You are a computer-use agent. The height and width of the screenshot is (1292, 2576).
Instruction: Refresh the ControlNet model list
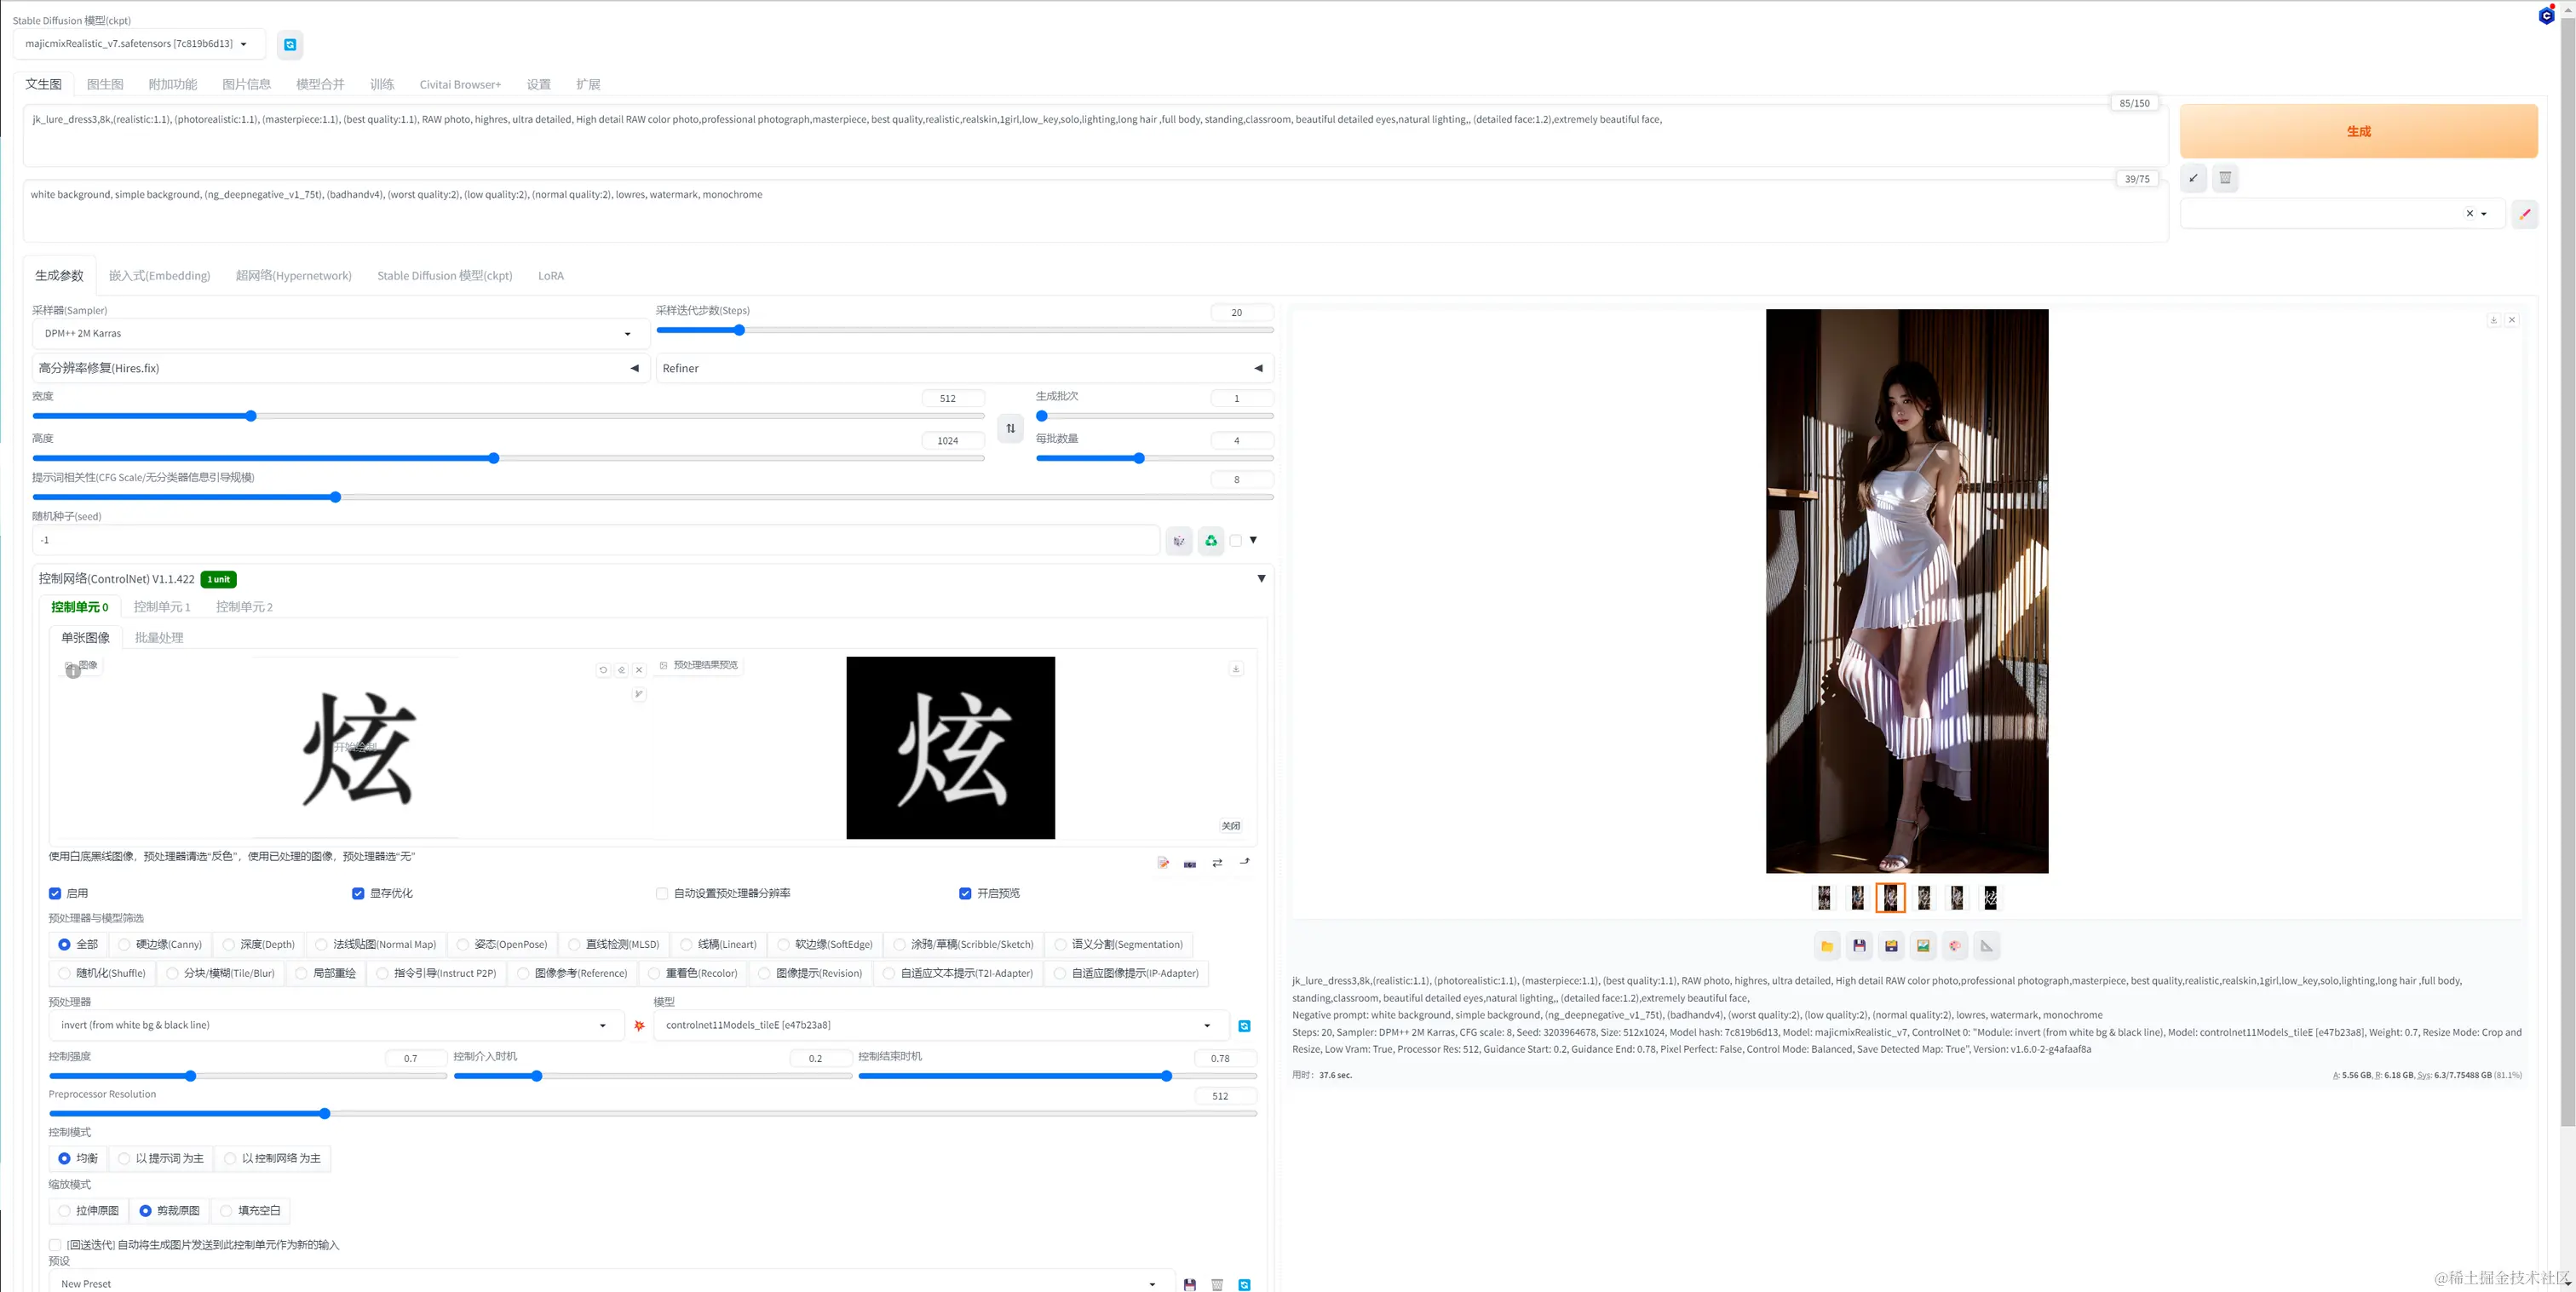1244,1026
